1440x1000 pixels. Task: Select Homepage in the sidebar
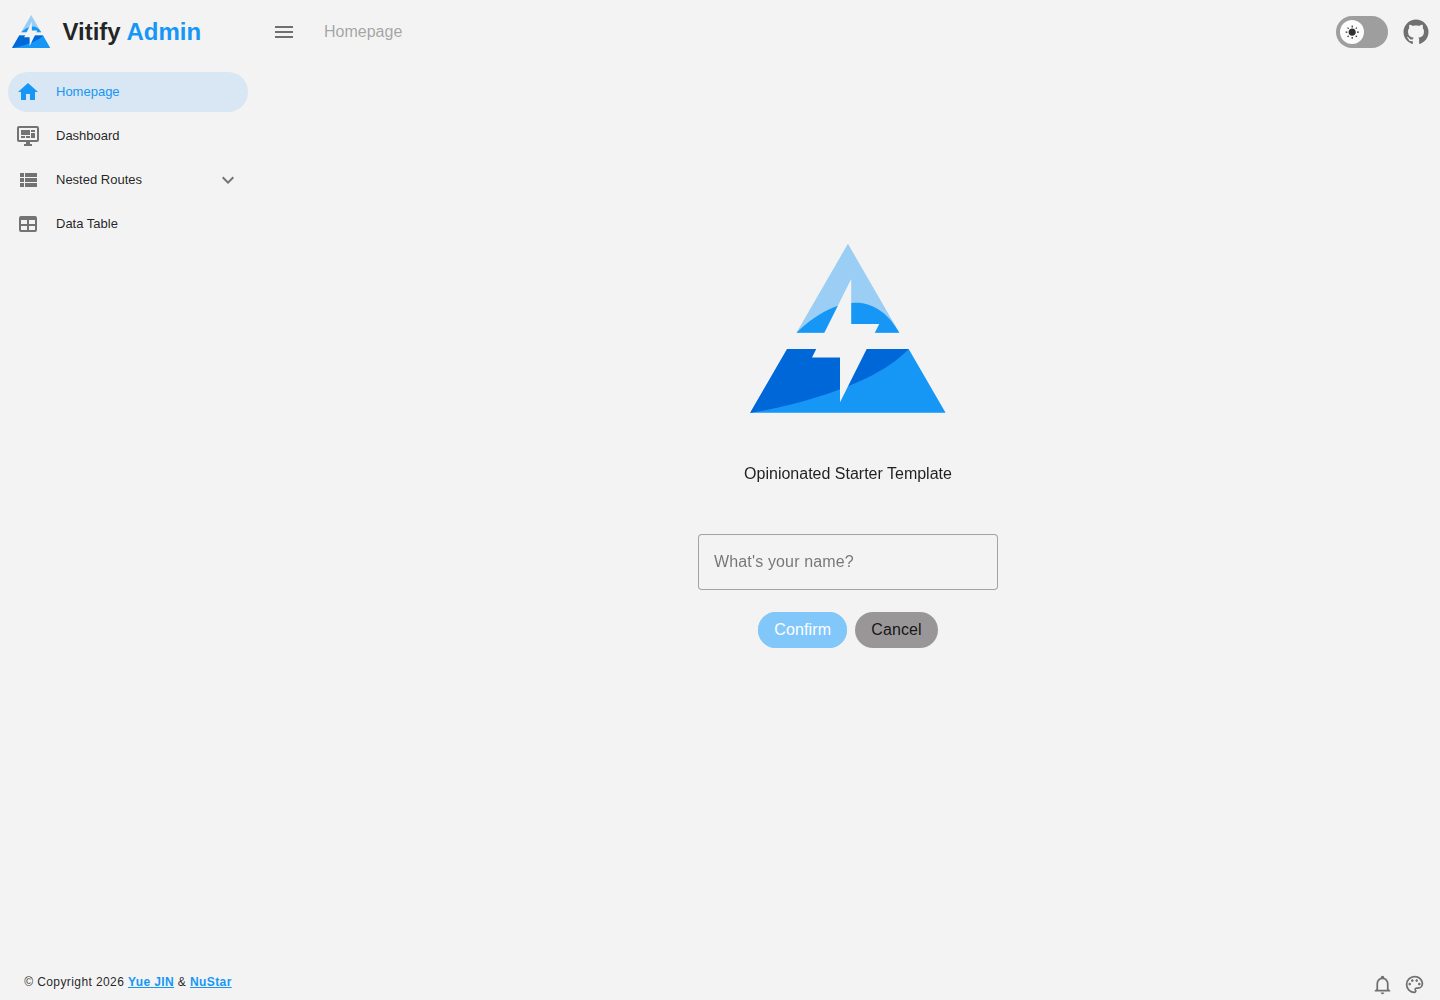click(x=128, y=92)
